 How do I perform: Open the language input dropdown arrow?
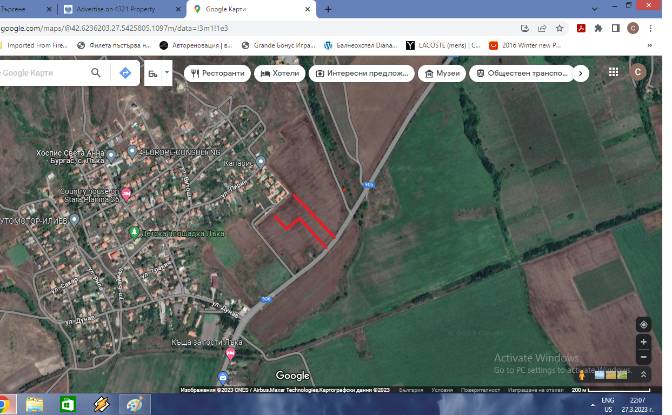(167, 73)
